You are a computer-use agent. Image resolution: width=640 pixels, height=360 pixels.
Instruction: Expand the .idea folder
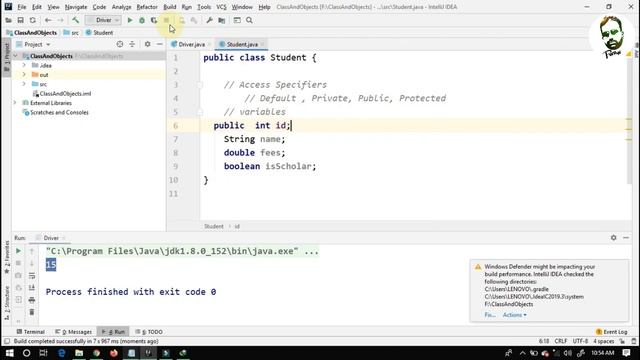tap(24, 65)
